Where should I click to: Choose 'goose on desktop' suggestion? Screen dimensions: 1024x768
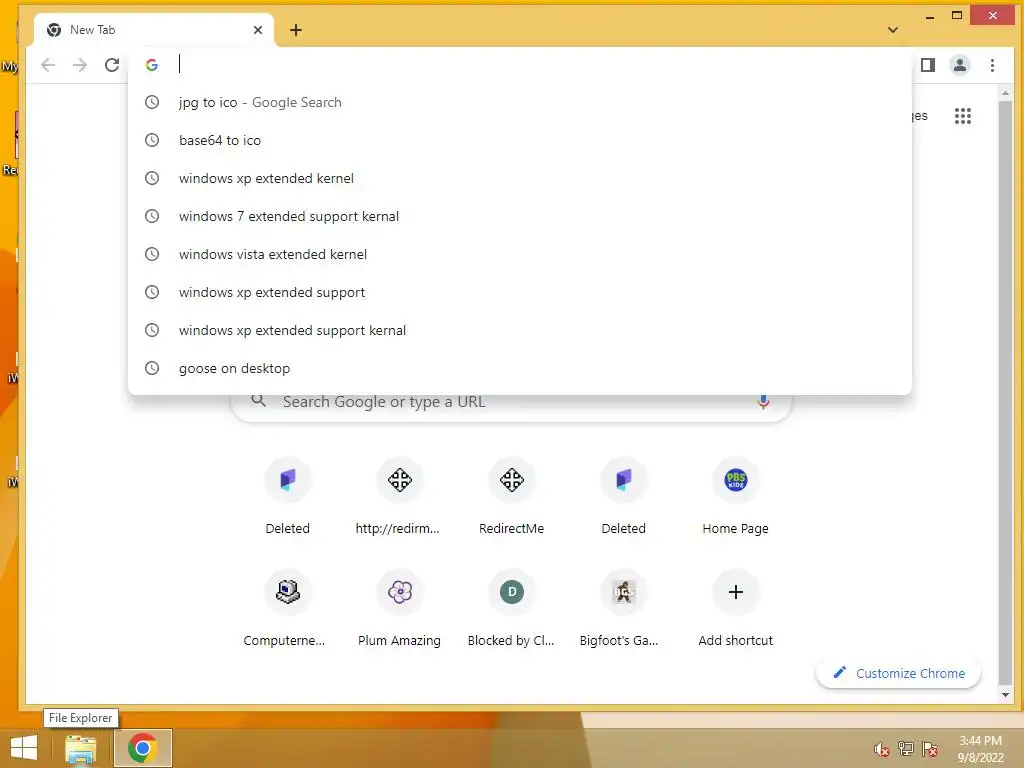(520, 368)
